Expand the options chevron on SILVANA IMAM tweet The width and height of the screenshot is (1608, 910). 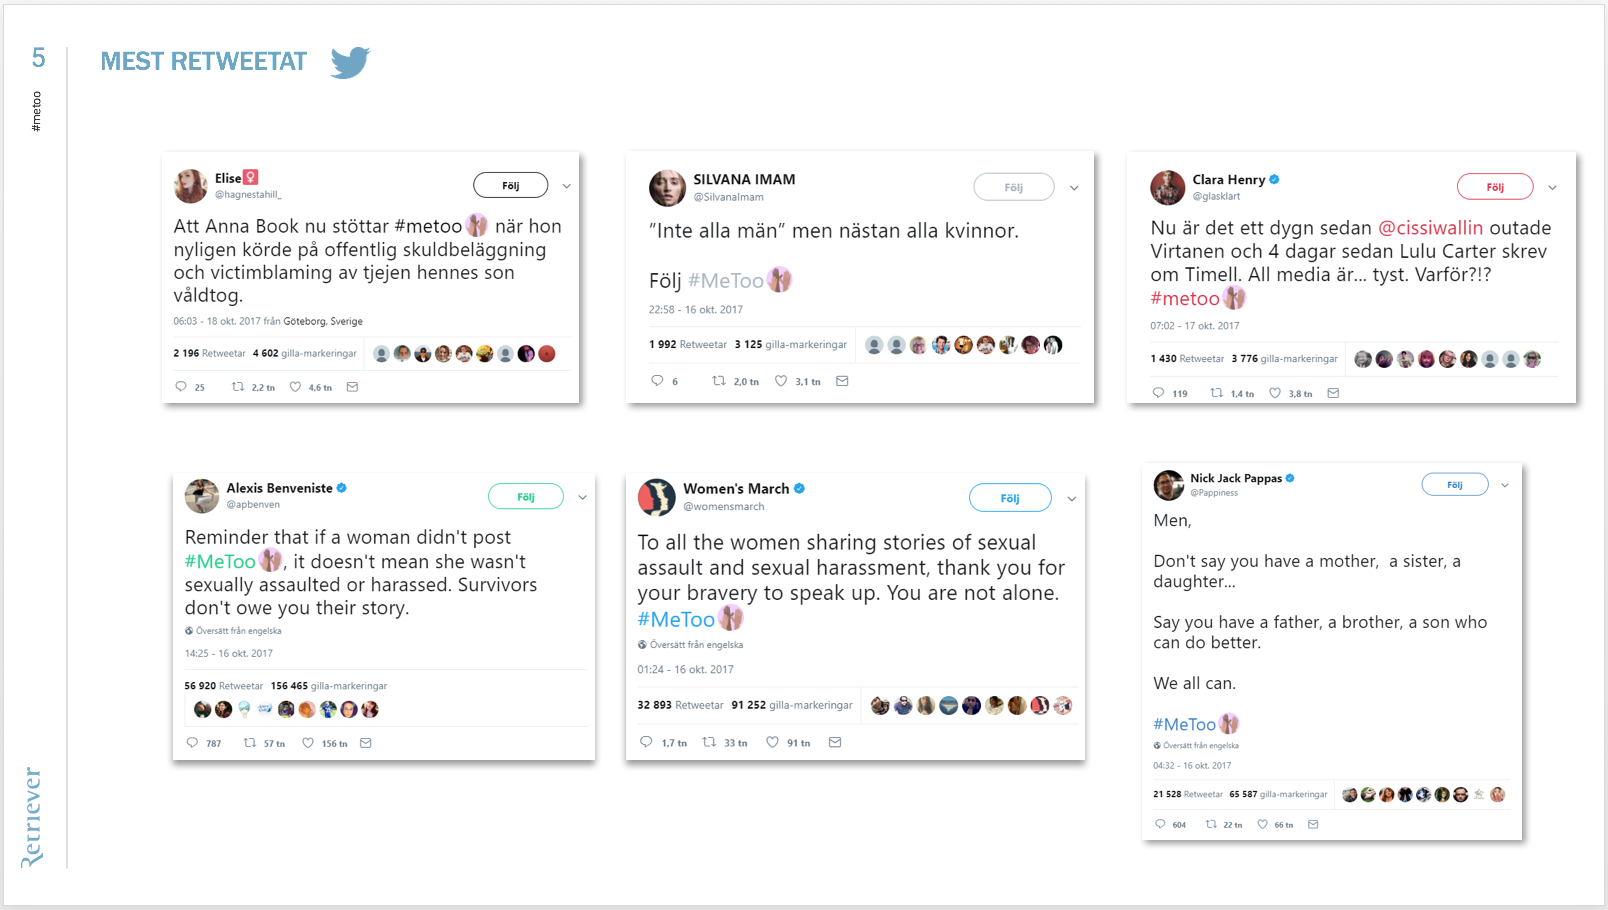1074,188
